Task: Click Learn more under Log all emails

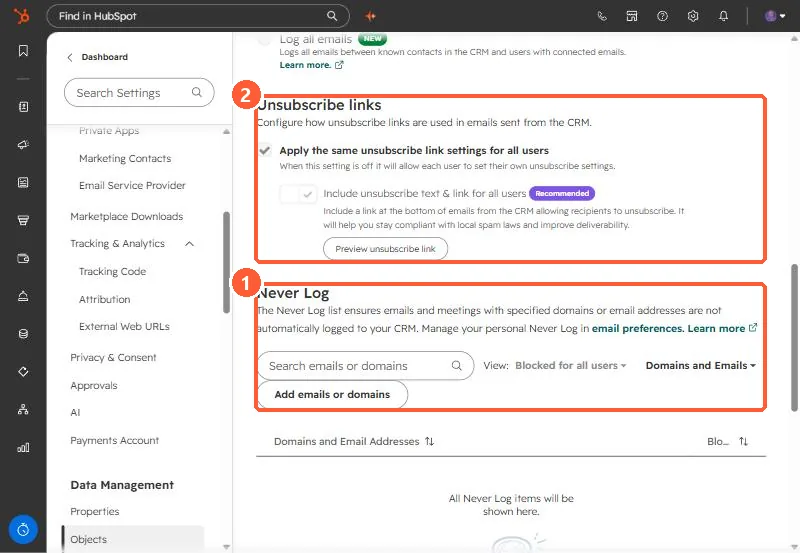Action: click(x=312, y=65)
